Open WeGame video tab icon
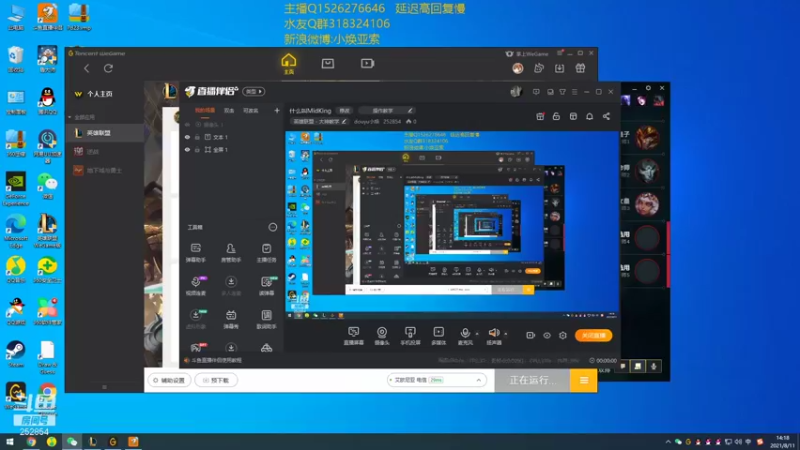Screen dimensions: 800x450 click(367, 63)
